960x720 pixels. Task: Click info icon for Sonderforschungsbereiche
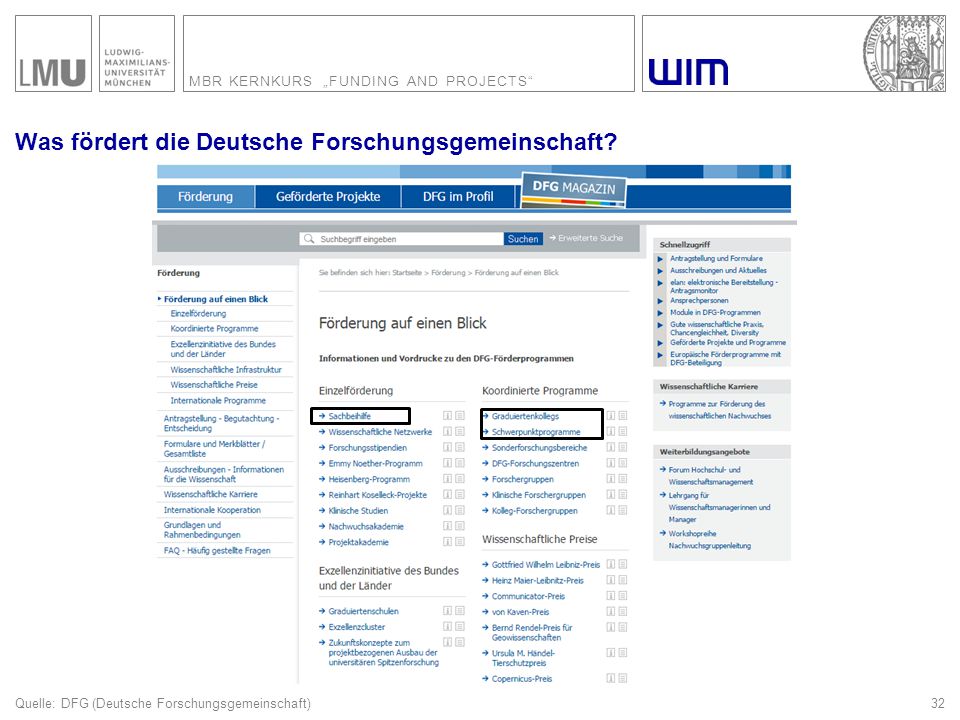pyautogui.click(x=610, y=448)
